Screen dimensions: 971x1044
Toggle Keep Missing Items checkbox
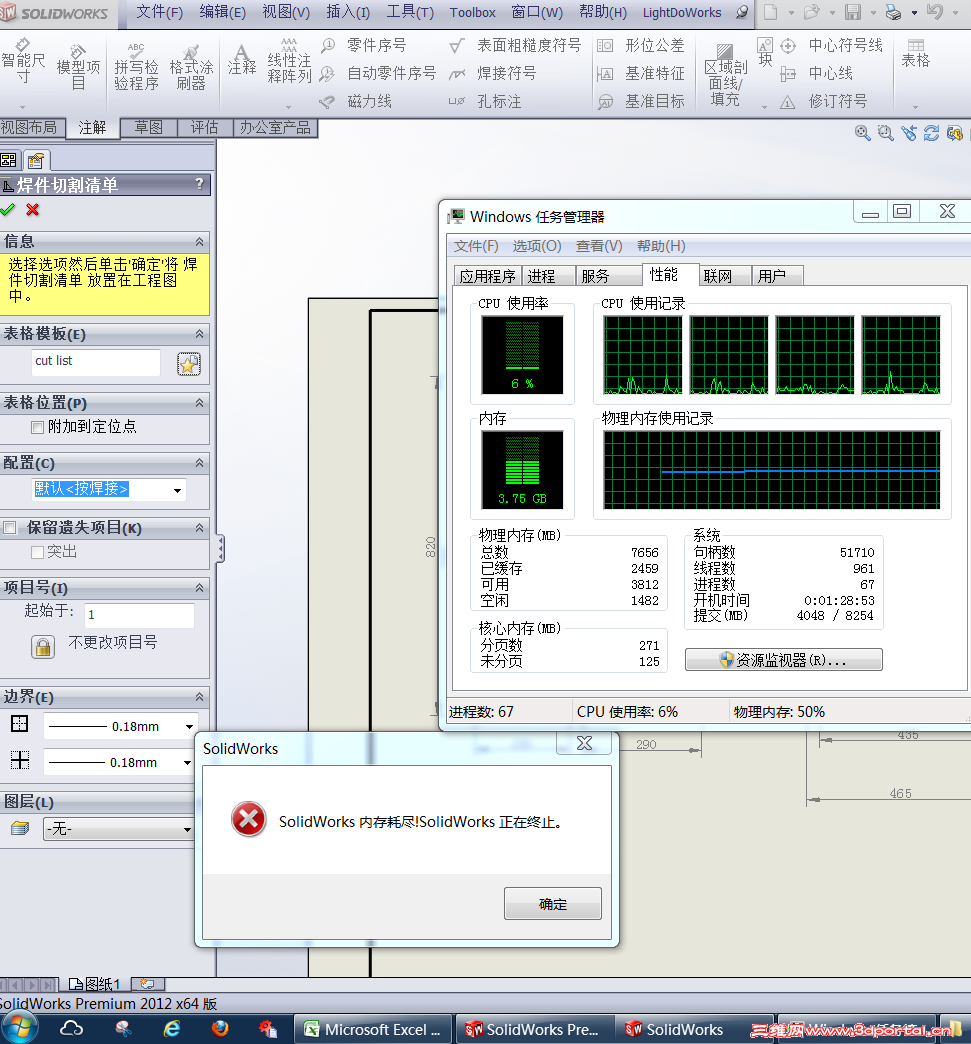point(9,528)
